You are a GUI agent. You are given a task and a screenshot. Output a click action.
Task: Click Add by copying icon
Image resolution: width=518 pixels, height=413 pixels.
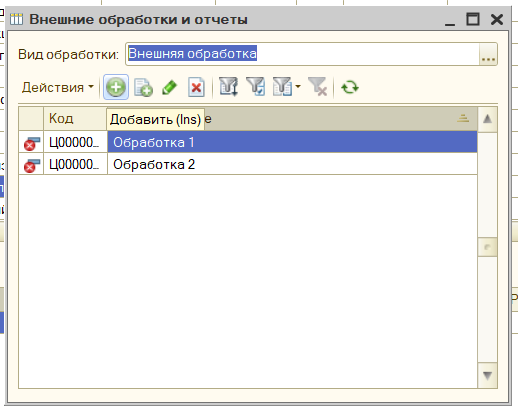[143, 87]
